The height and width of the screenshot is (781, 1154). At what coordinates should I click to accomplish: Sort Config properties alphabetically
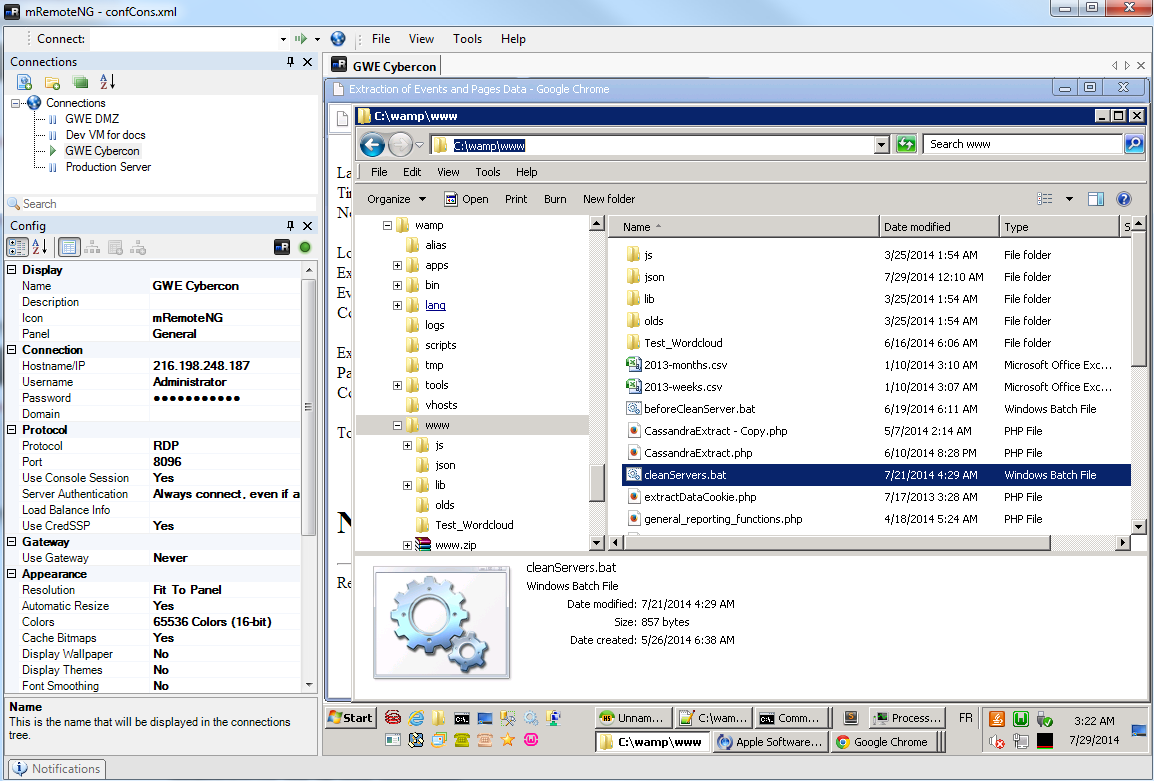40,247
